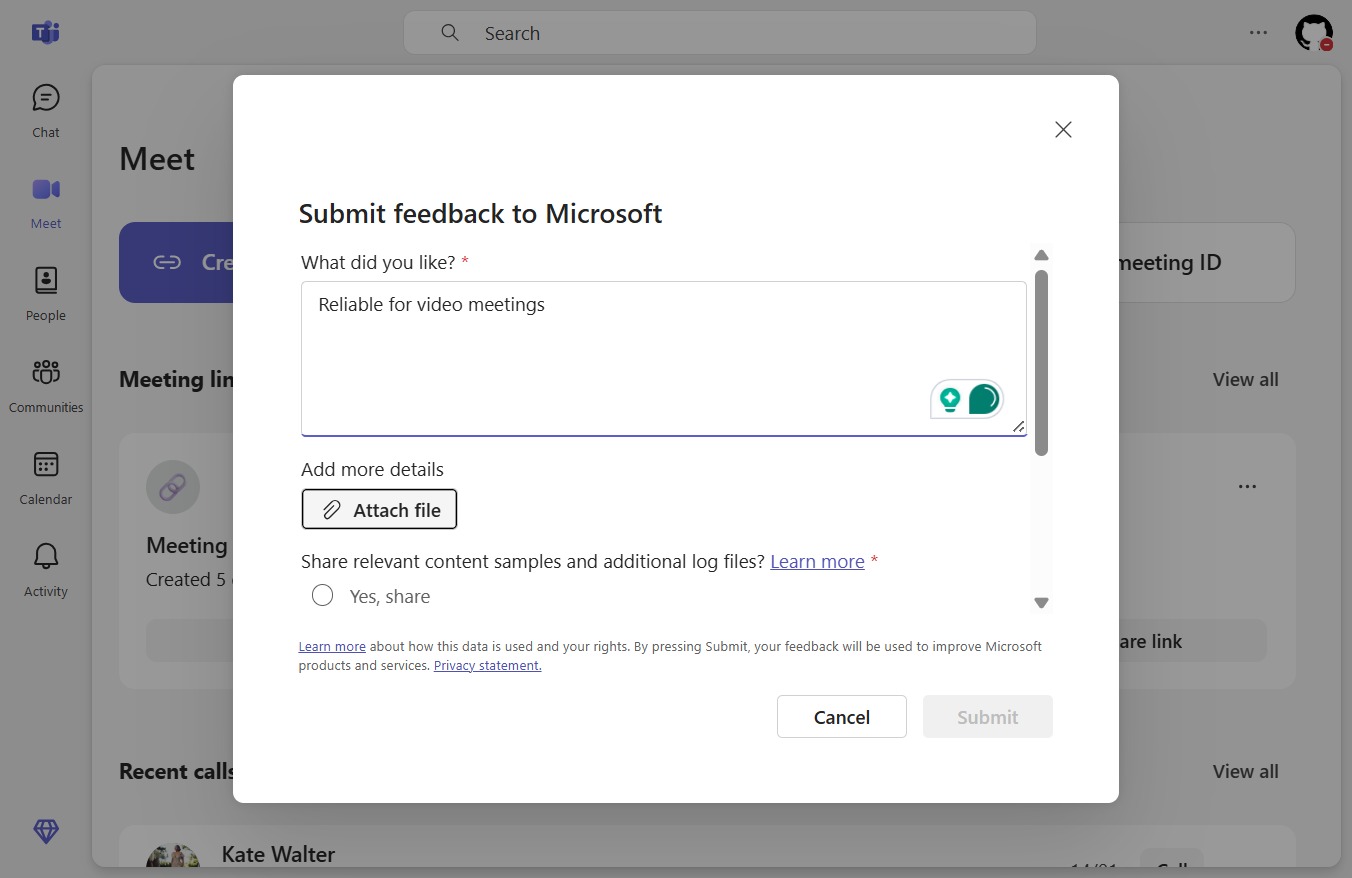Click the scroll down arrow in dialog
This screenshot has width=1352, height=878.
click(x=1041, y=603)
